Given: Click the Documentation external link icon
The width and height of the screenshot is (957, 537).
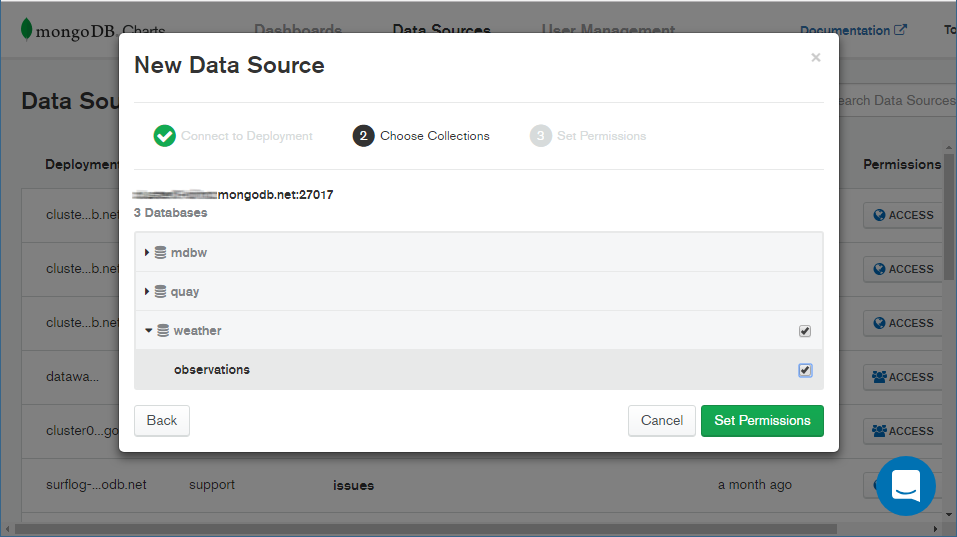Looking at the screenshot, I should click(900, 30).
